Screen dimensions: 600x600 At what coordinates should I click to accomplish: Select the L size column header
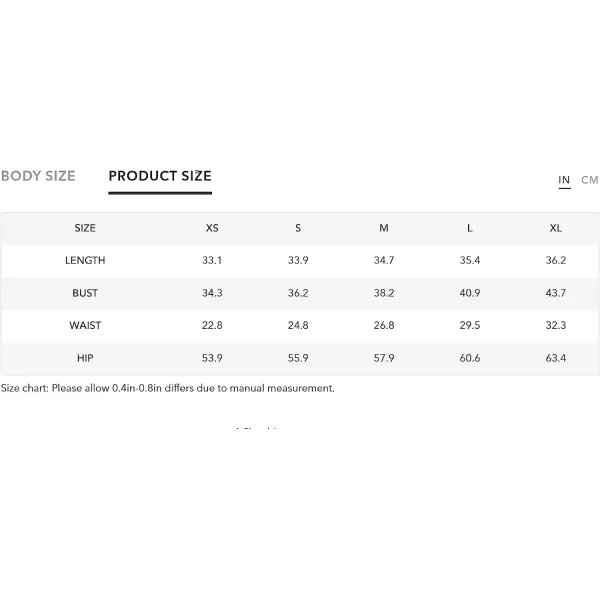tap(470, 228)
